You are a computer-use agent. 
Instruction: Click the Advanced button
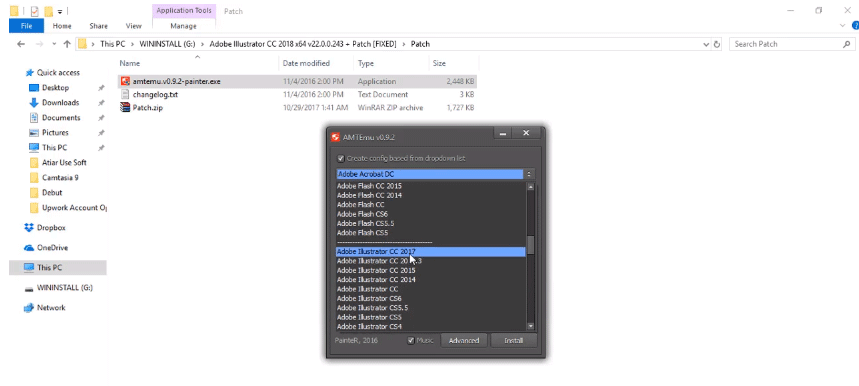(x=464, y=341)
